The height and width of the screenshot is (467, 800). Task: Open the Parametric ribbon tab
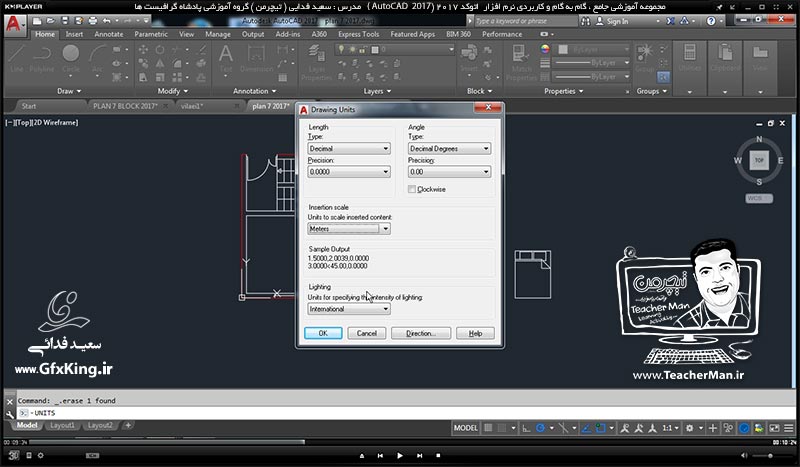[151, 34]
